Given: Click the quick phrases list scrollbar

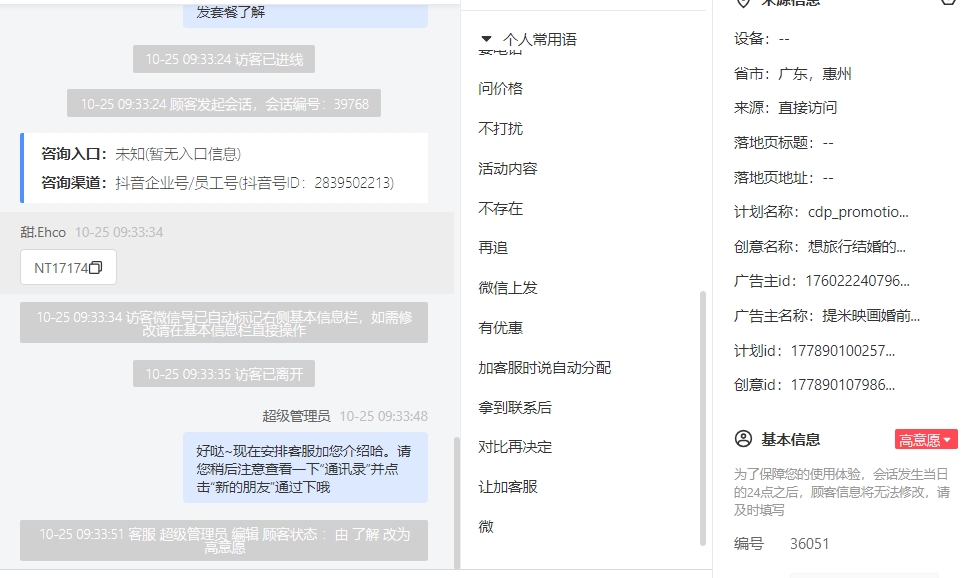Looking at the screenshot, I should click(x=703, y=418).
